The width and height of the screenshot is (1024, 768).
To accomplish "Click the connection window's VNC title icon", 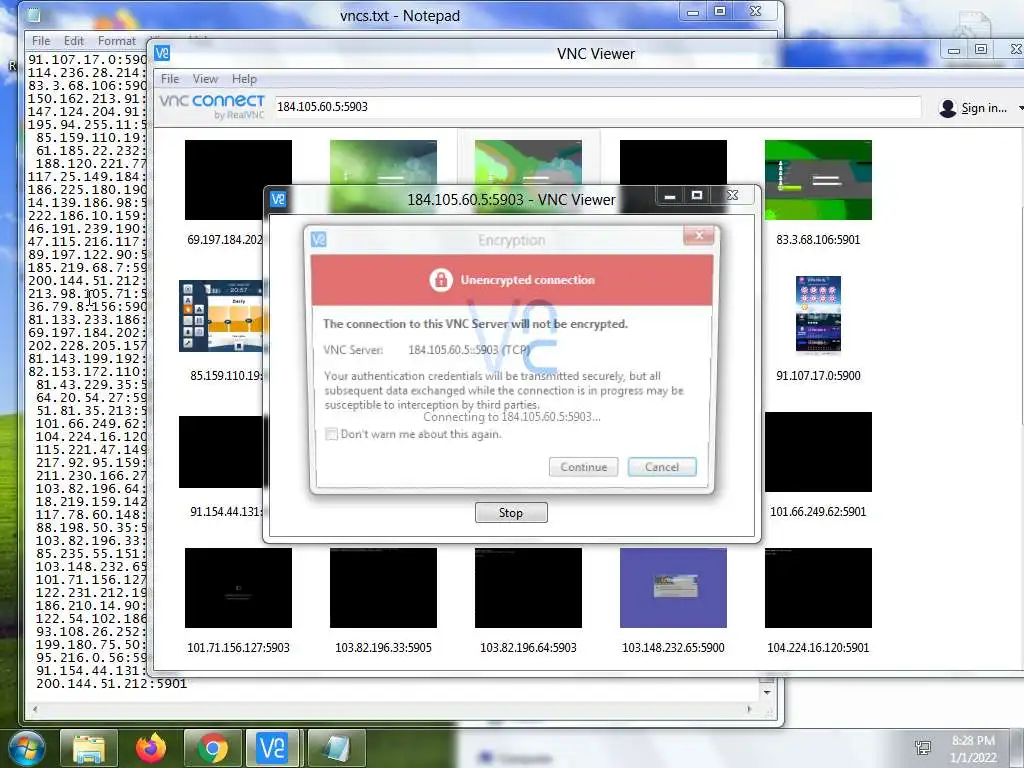I will point(278,199).
